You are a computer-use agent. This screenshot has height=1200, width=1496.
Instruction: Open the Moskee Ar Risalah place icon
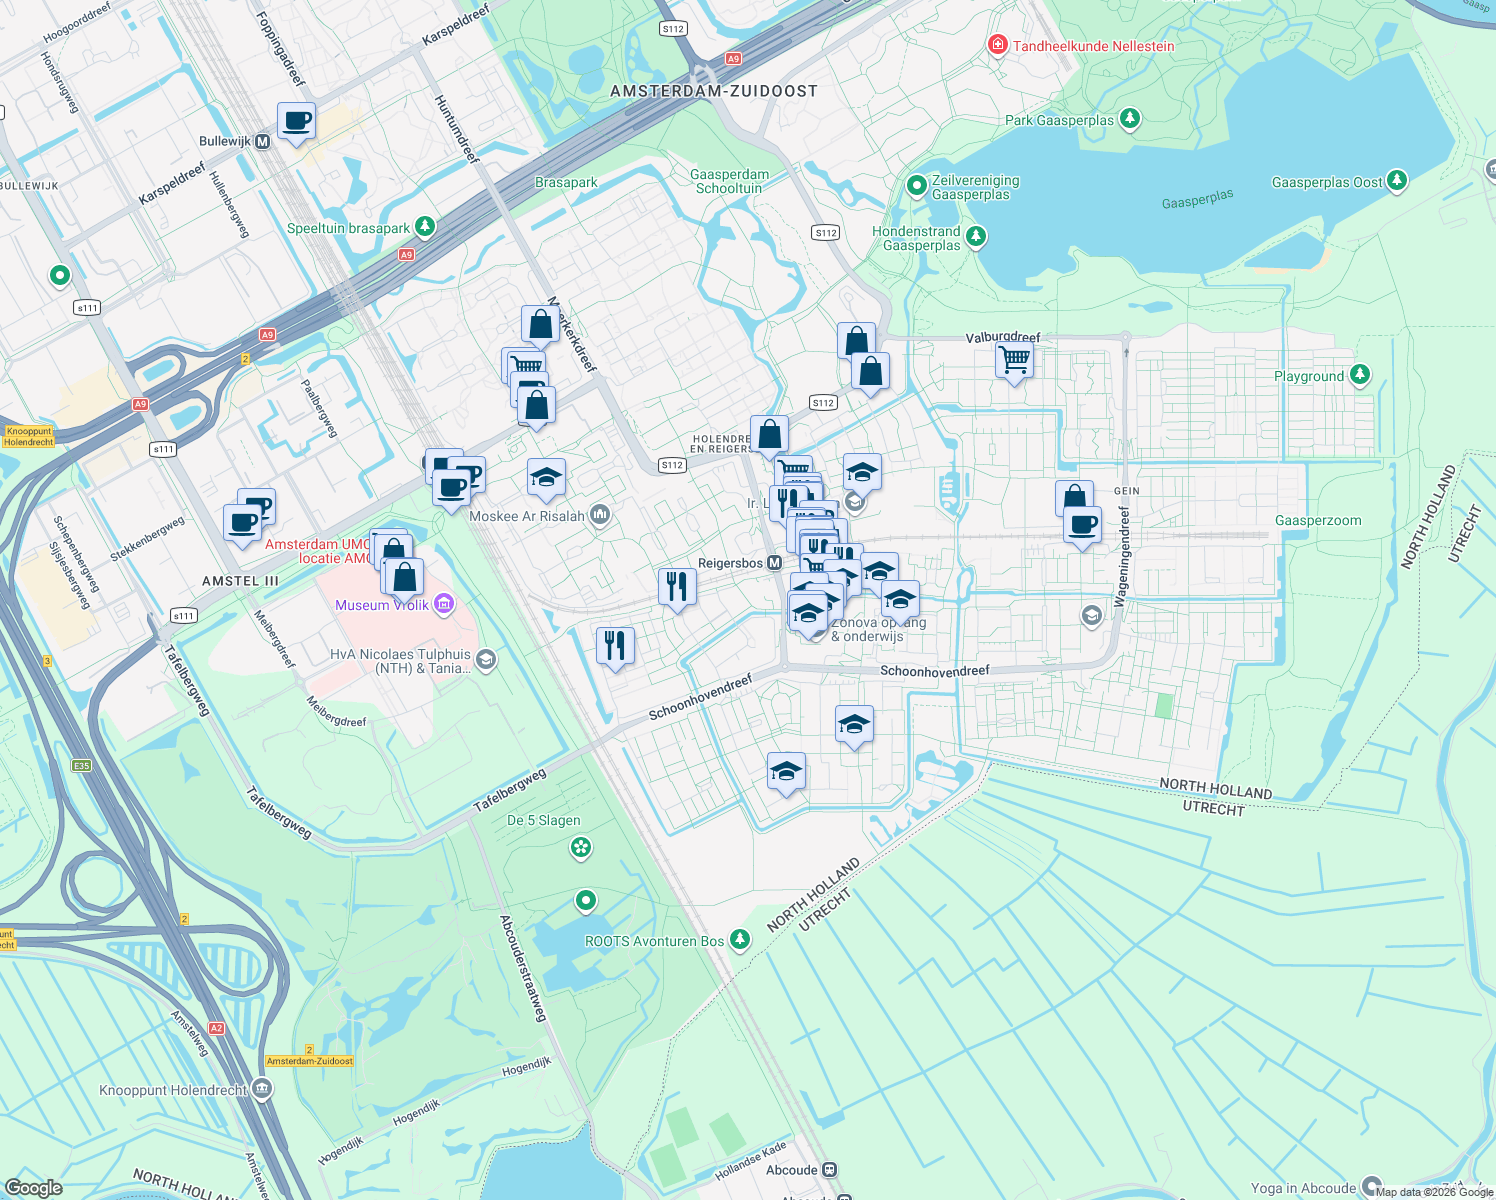click(600, 515)
